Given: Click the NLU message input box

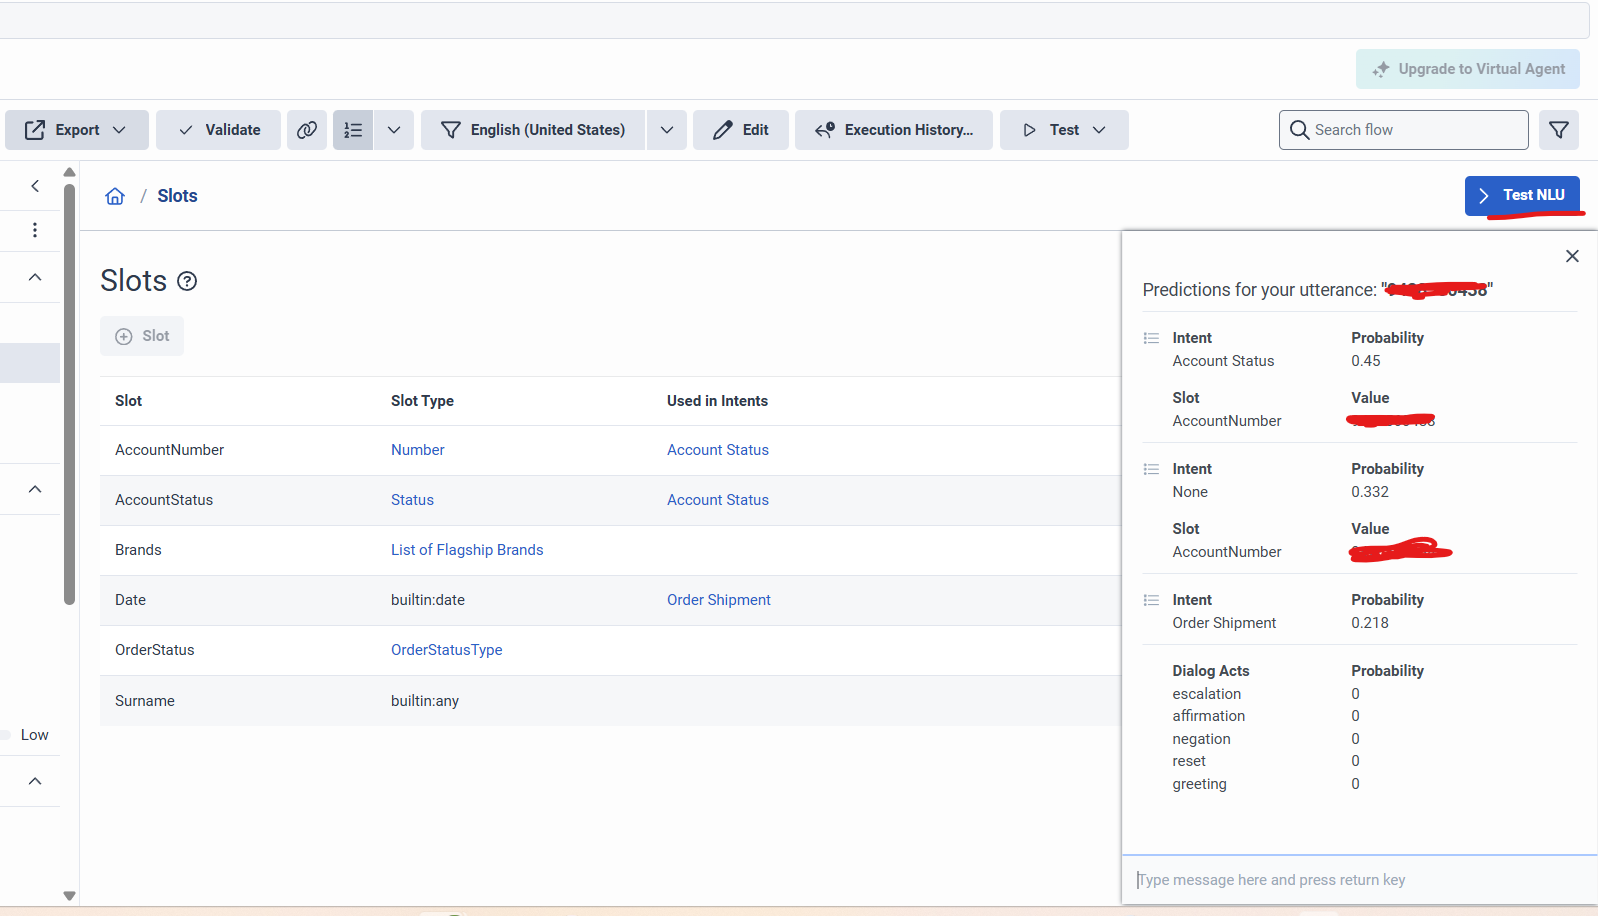Looking at the screenshot, I should click(1360, 880).
